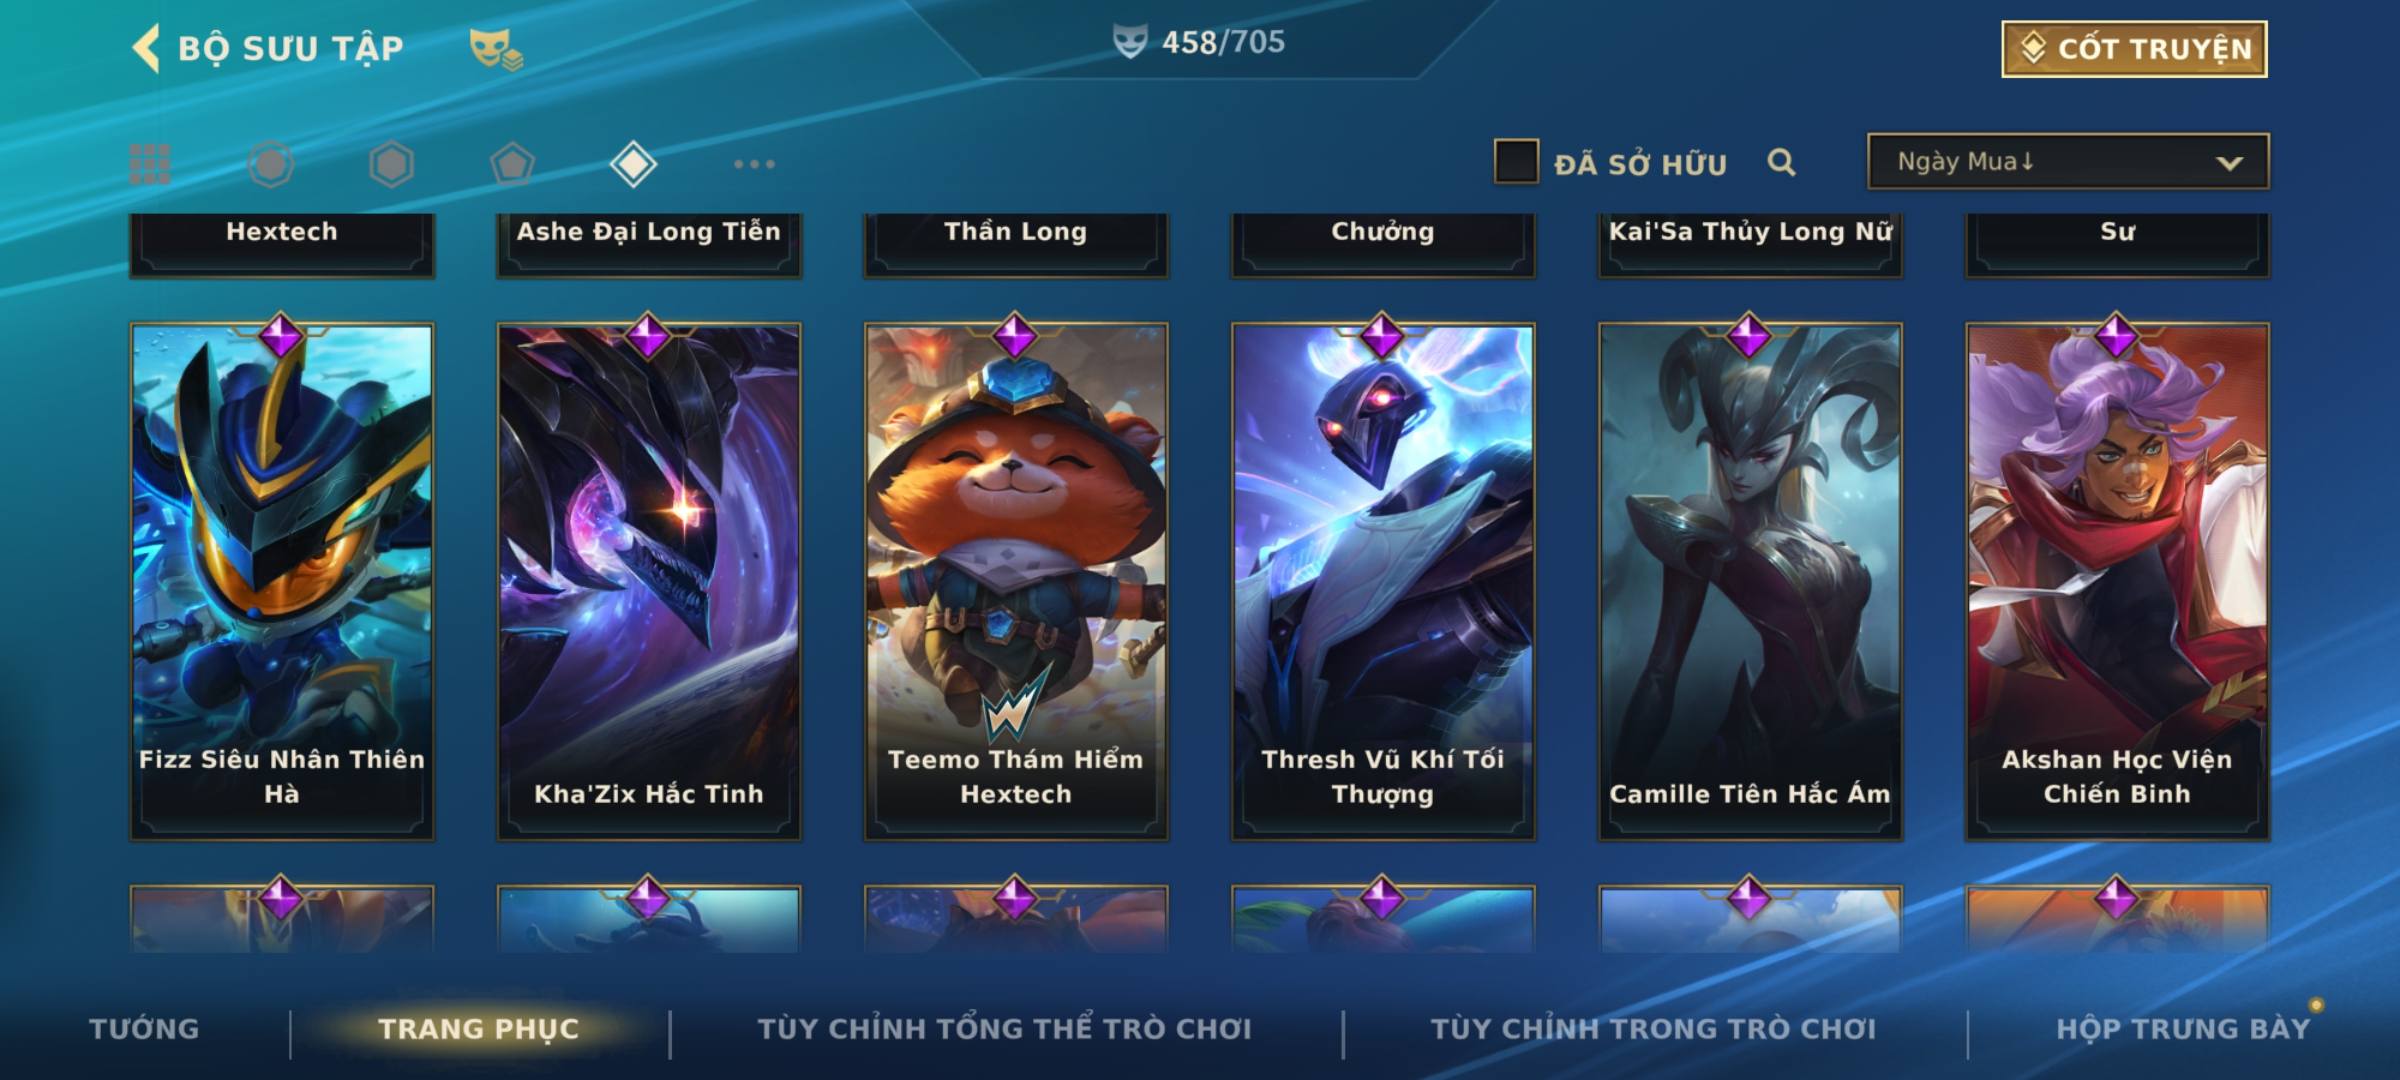Select the pentagon rarity filter icon
Screen dimensions: 2400x1080
512,164
